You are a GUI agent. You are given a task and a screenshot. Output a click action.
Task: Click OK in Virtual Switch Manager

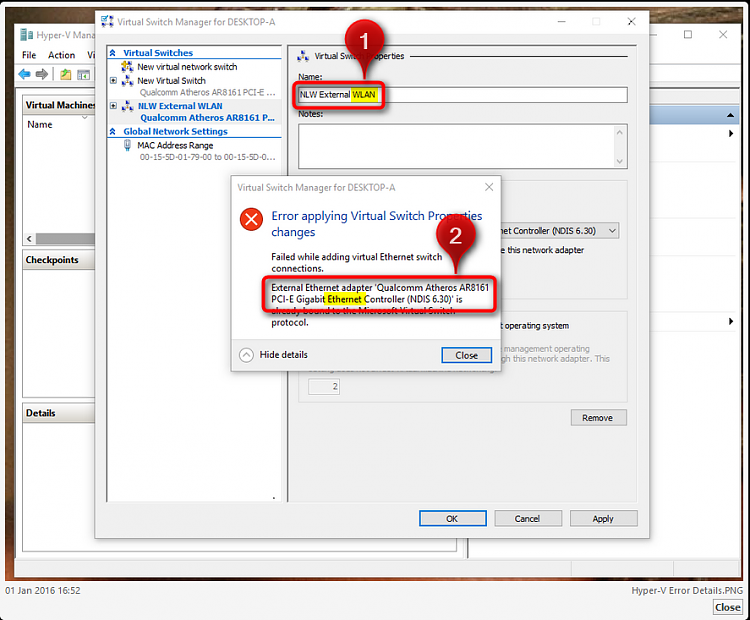[x=452, y=519]
